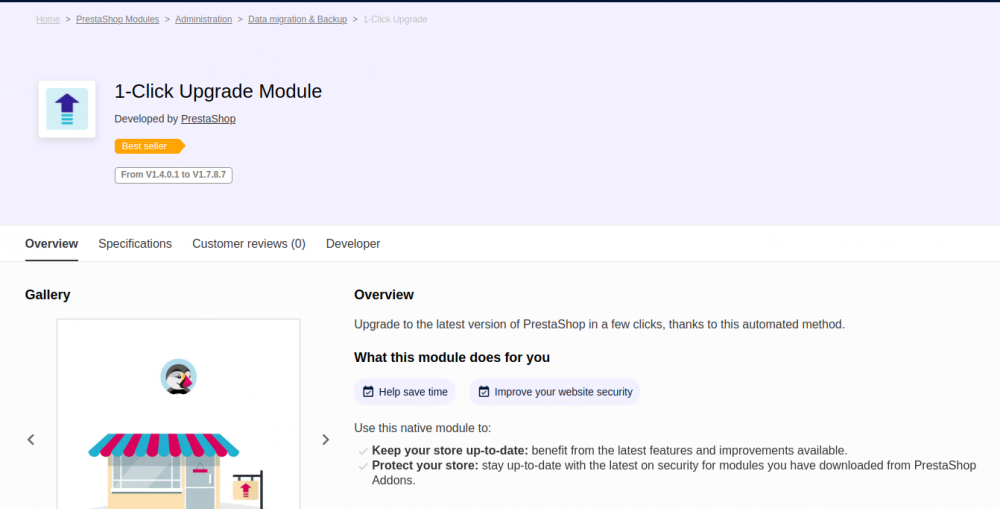The image size is (1000, 509).
Task: Open the Customer reviews (0) tab
Action: (249, 244)
